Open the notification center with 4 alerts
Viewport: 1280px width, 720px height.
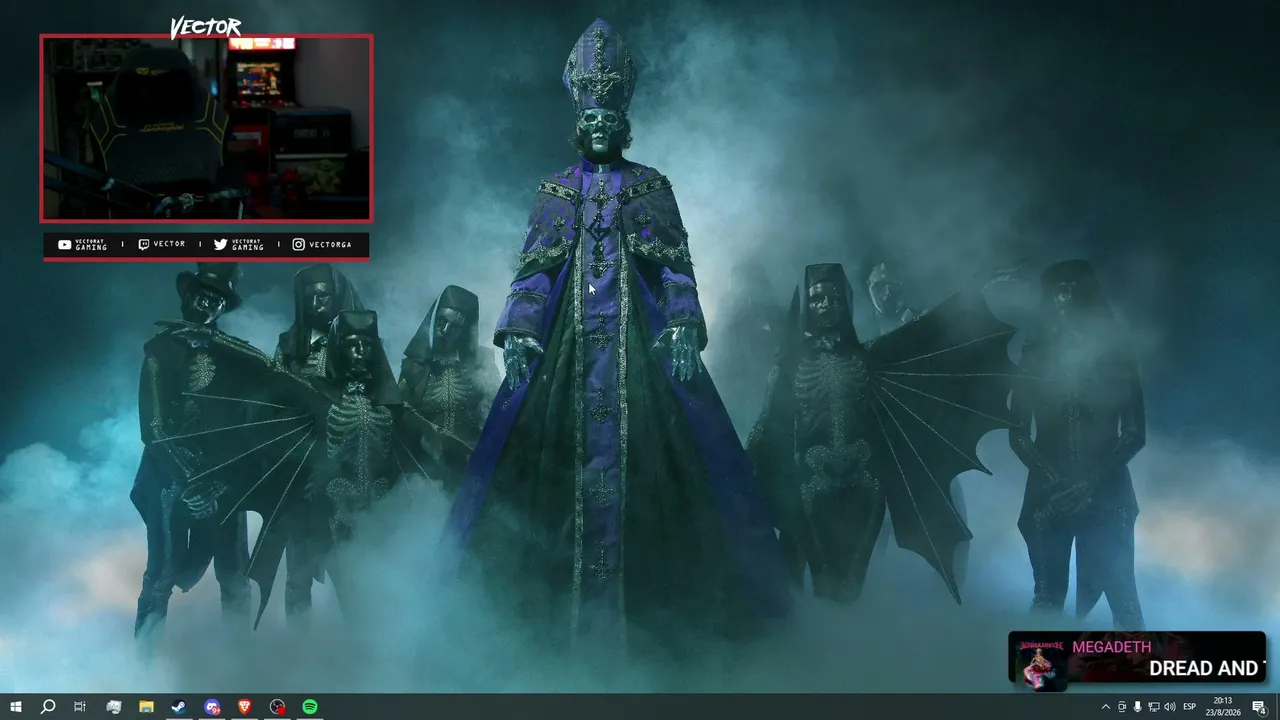(x=1260, y=707)
